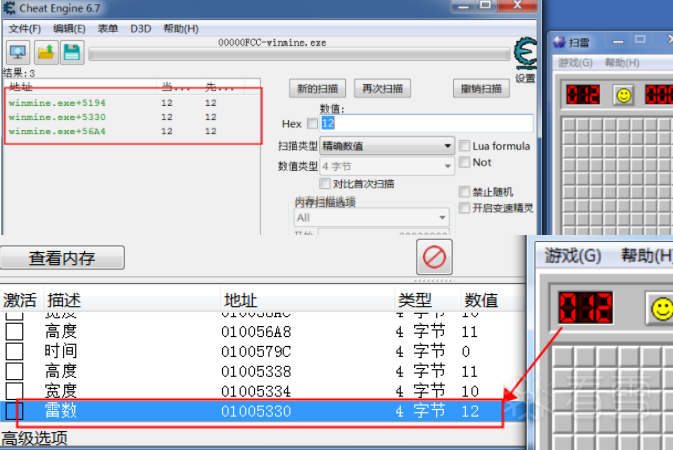The width and height of the screenshot is (673, 450).
Task: Click the 激活 column header
Action: pyautogui.click(x=20, y=300)
